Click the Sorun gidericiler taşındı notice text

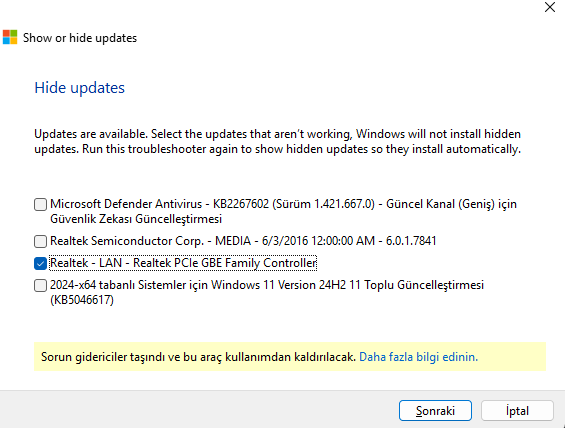[198, 357]
